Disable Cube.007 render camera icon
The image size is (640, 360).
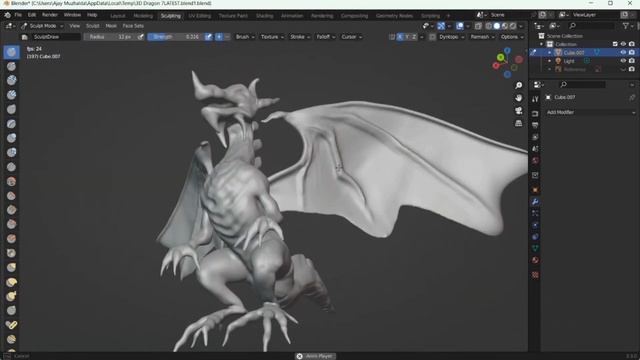pyautogui.click(x=632, y=52)
